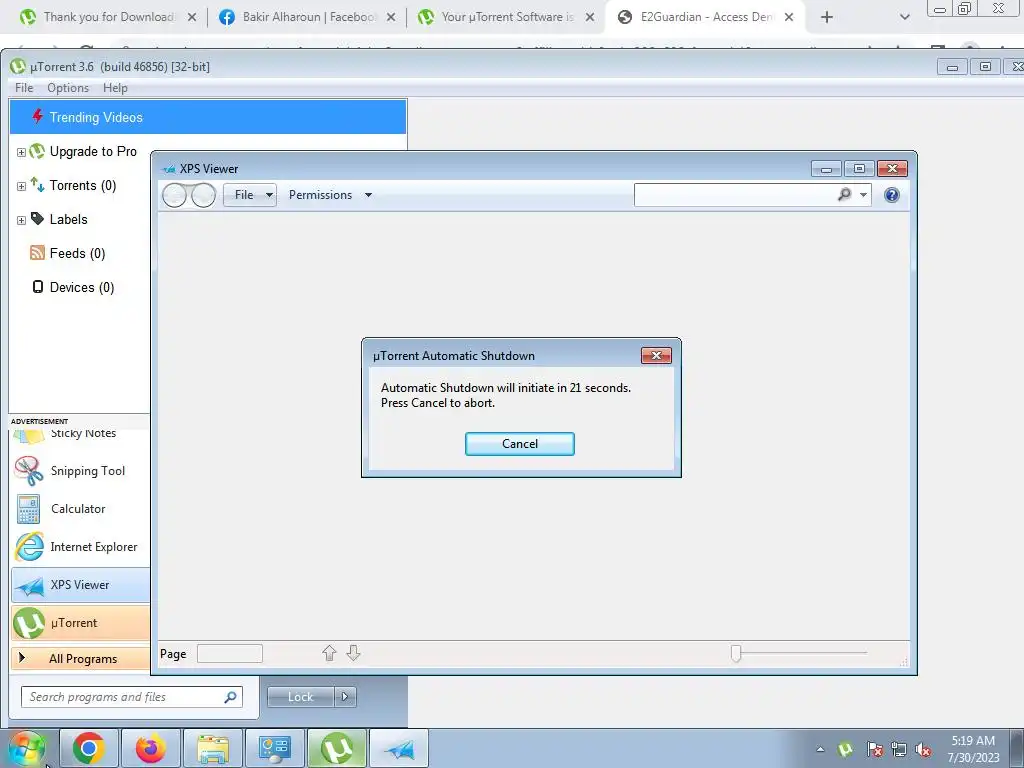The height and width of the screenshot is (768, 1024).
Task: Switch to the E2Guardian - Access Denied browser tab
Action: [x=705, y=17]
